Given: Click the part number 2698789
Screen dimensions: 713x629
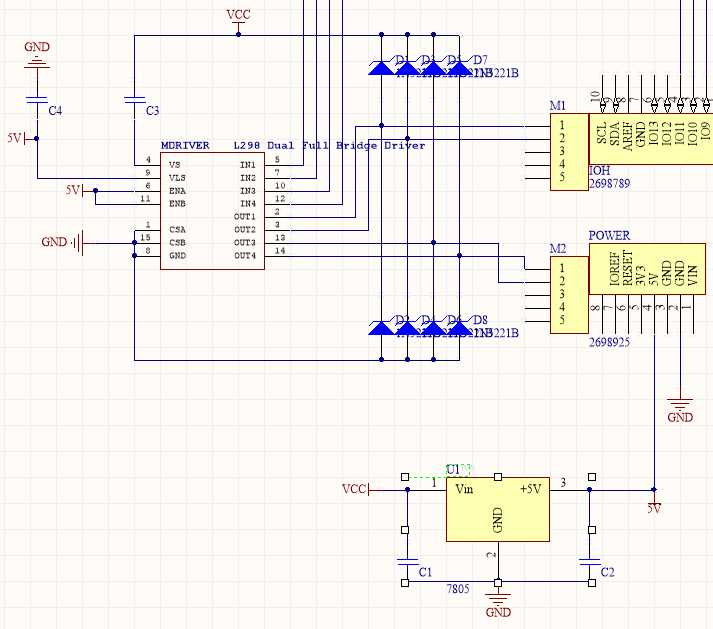Looking at the screenshot, I should (x=609, y=184).
